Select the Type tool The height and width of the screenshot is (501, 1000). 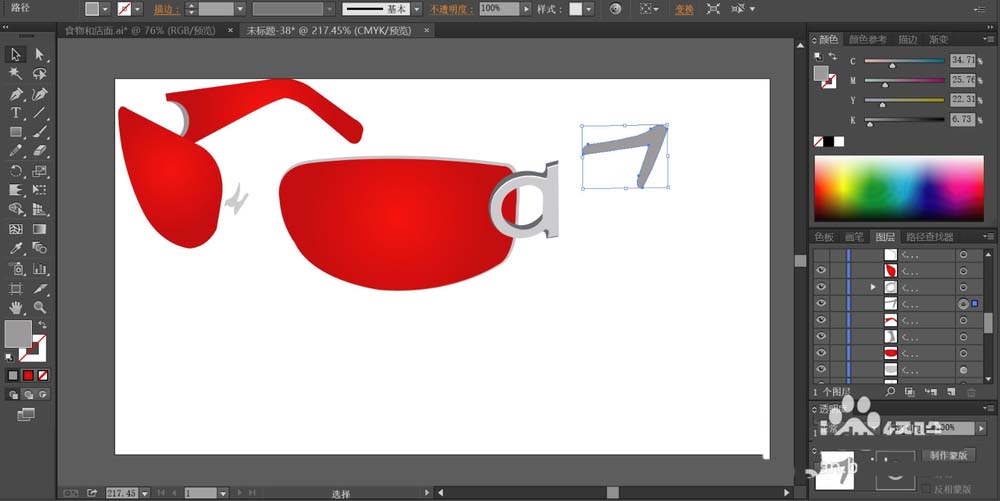point(16,113)
